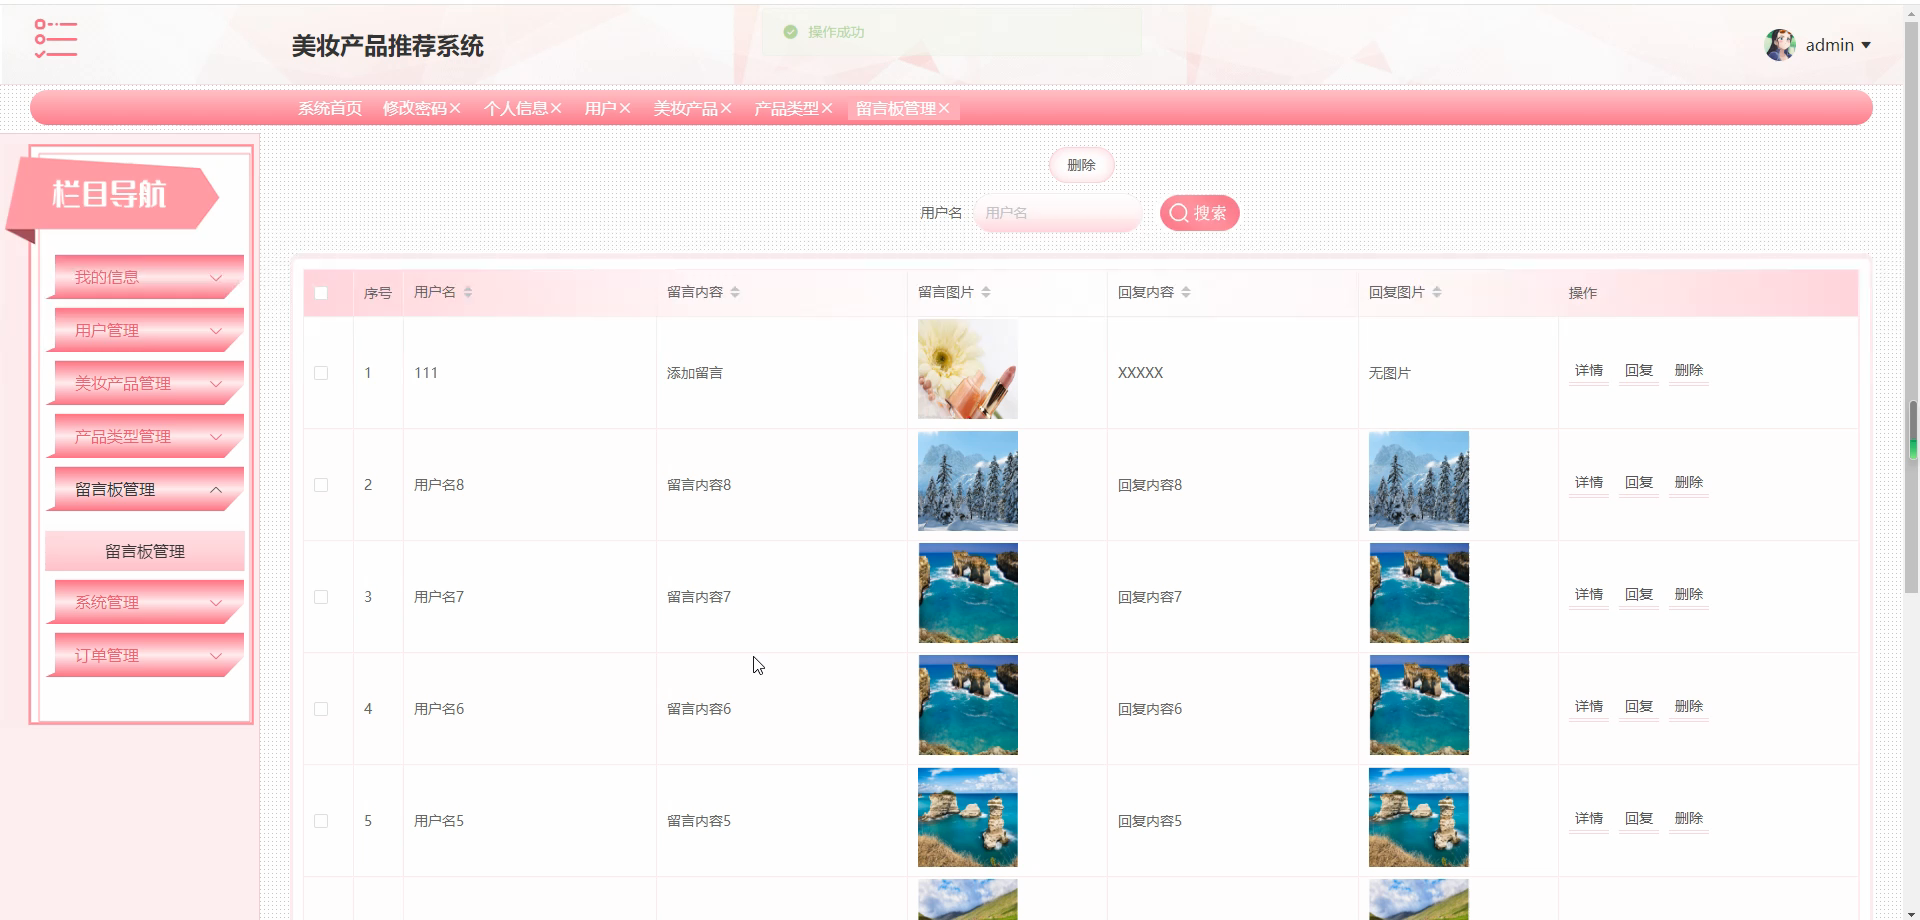Toggle the sidebar menu list icon
1920x920 pixels.
[x=55, y=39]
